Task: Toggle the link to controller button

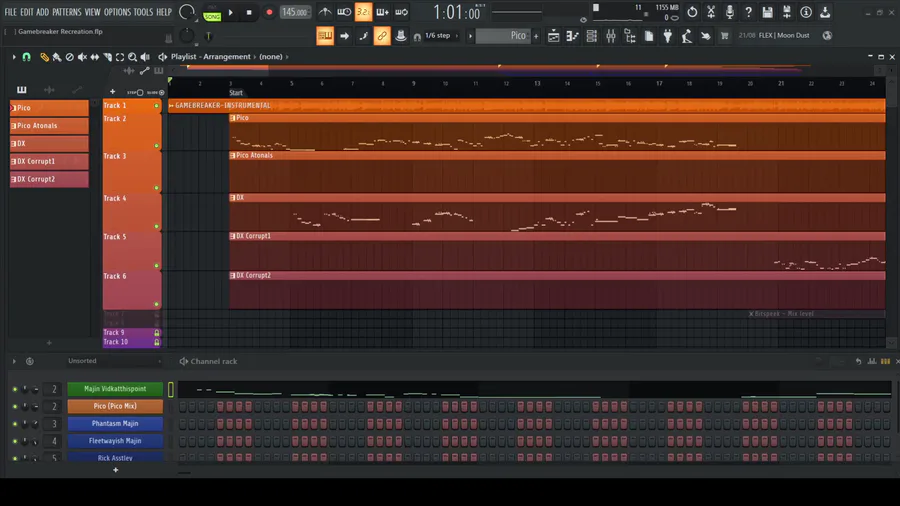Action: (382, 36)
